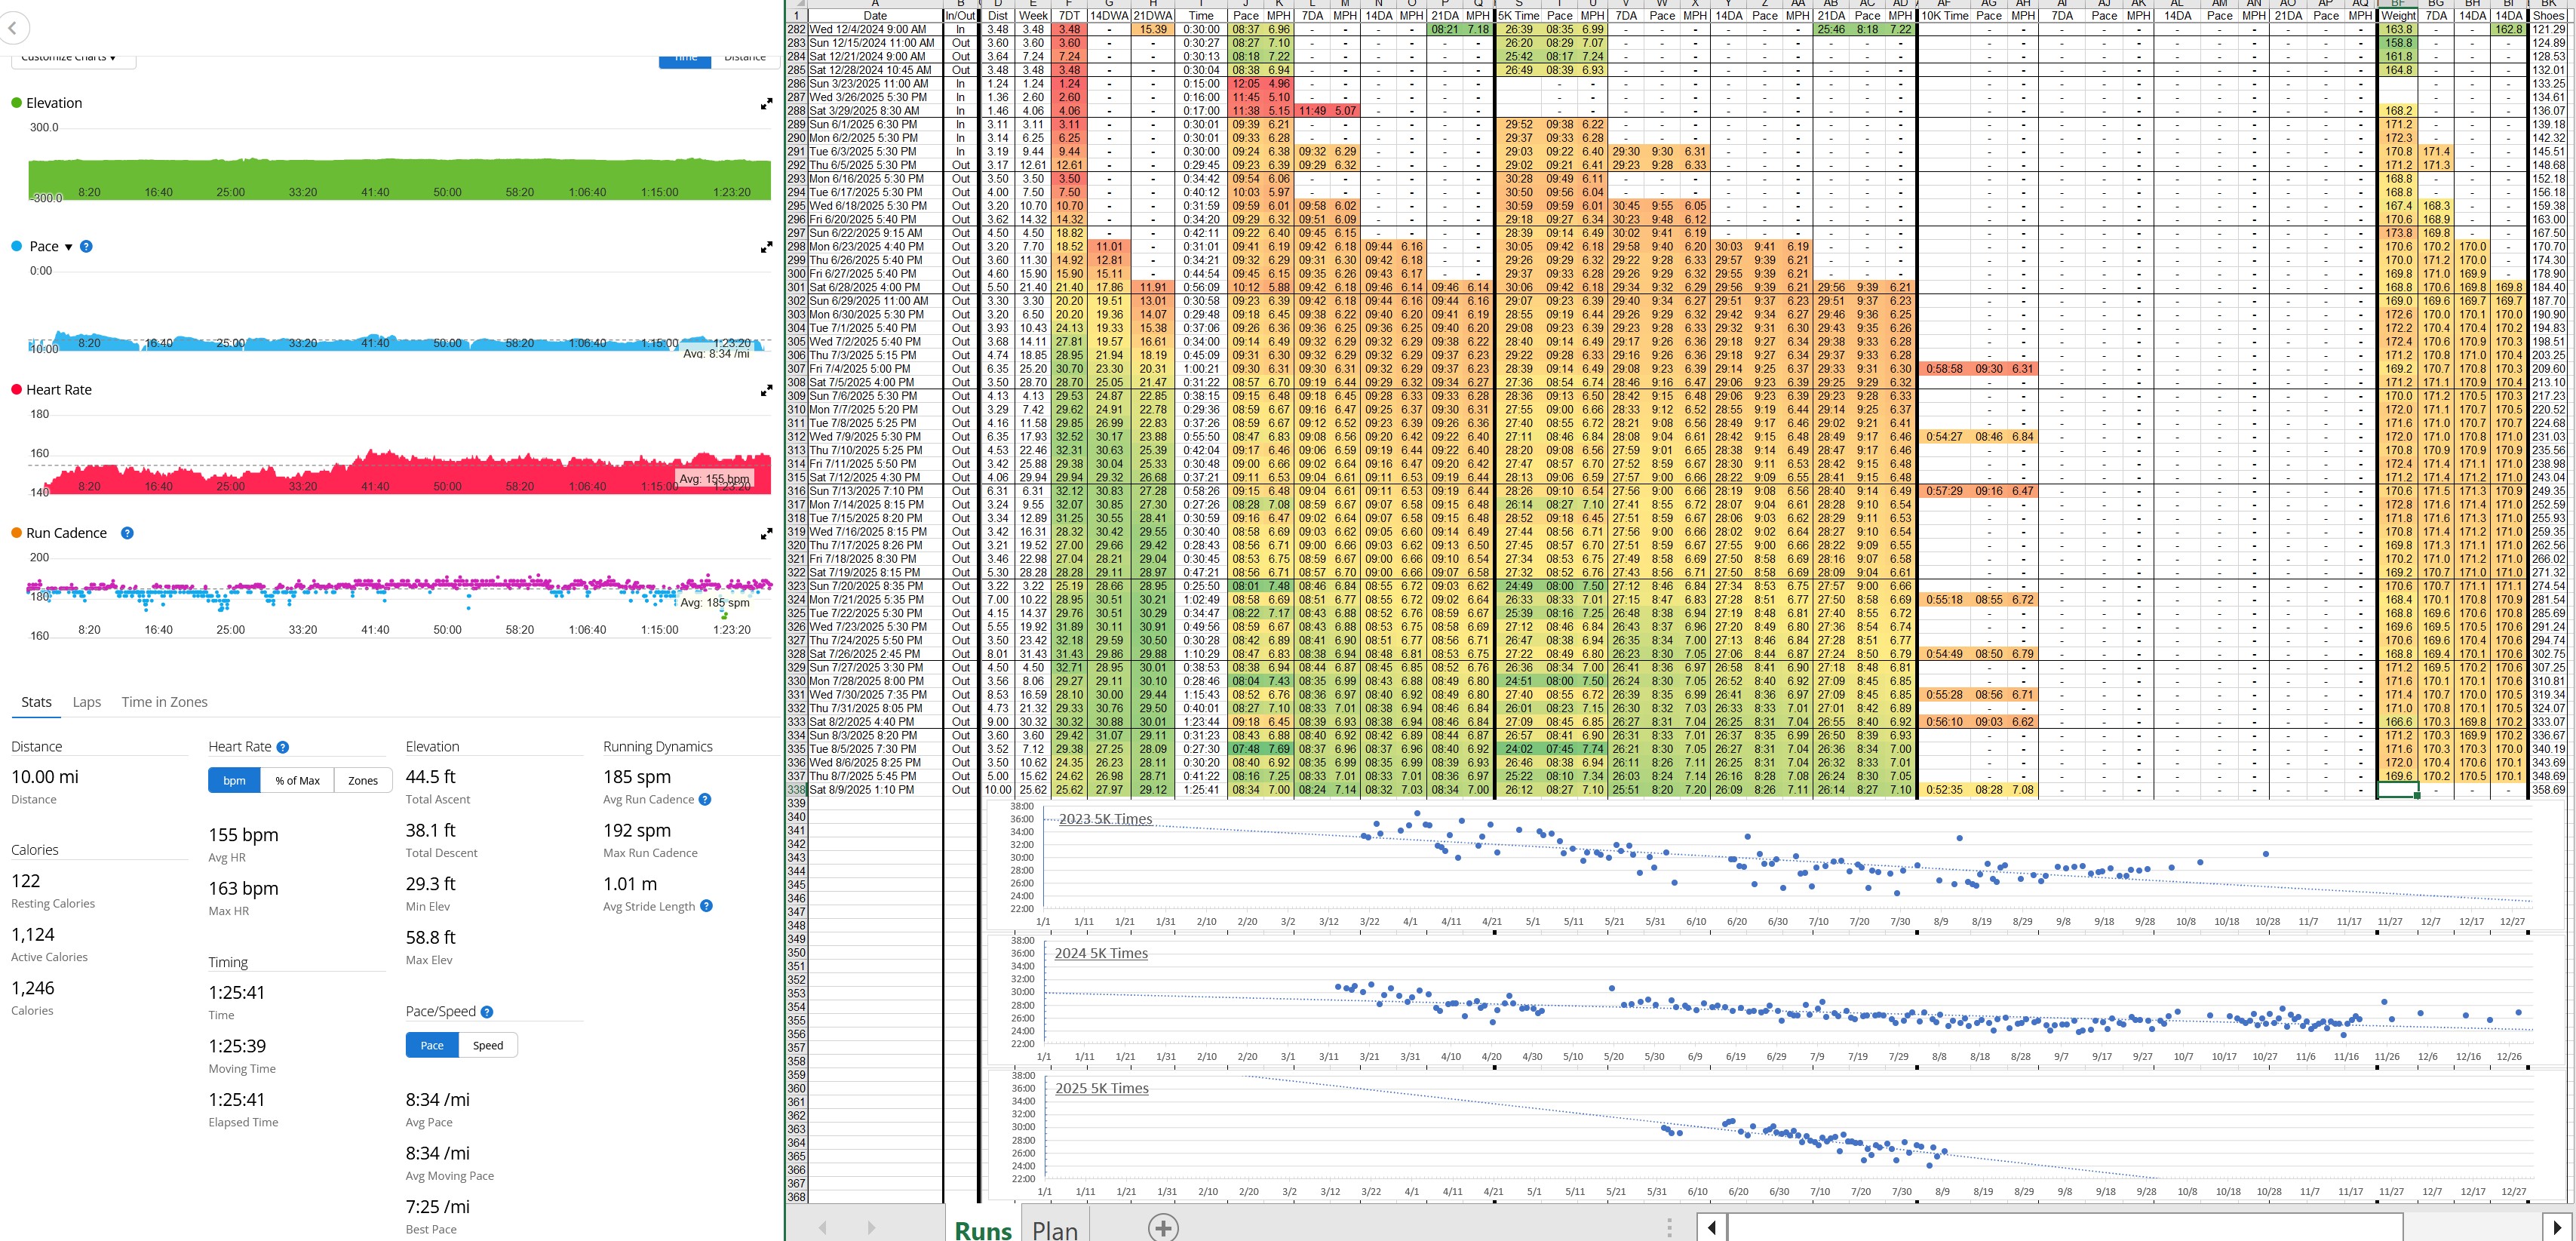Click the Elevation chart title

point(54,103)
